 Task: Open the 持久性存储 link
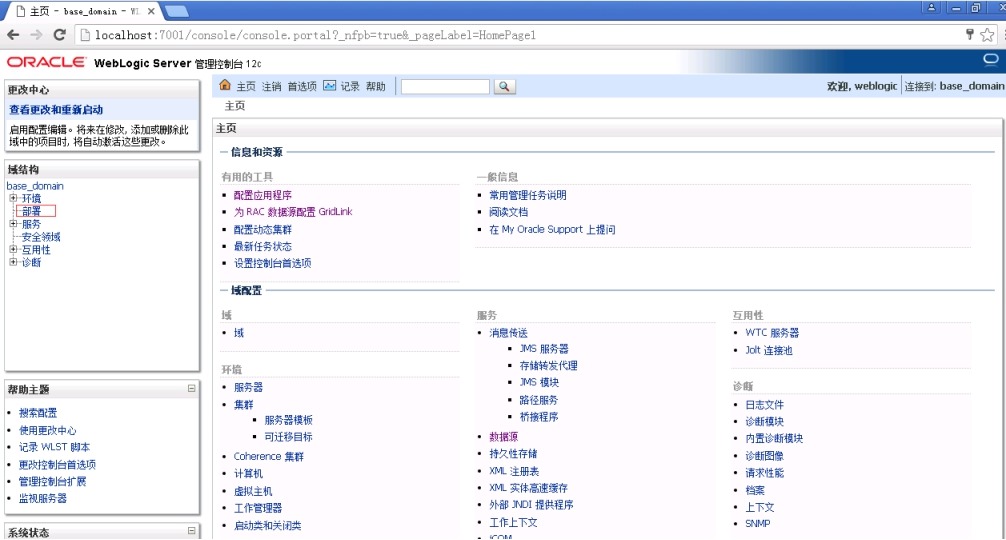tap(513, 453)
